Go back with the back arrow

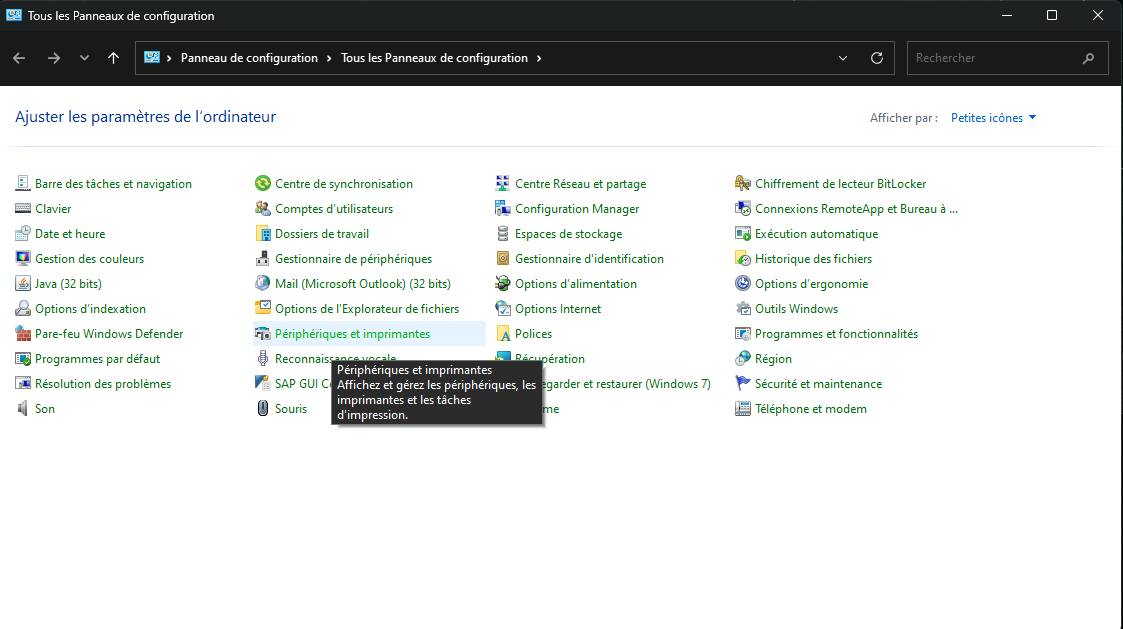[19, 58]
